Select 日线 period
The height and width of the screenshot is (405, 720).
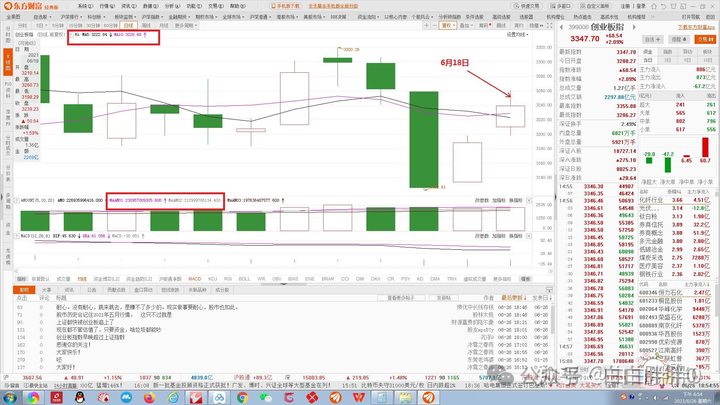[x=129, y=26]
